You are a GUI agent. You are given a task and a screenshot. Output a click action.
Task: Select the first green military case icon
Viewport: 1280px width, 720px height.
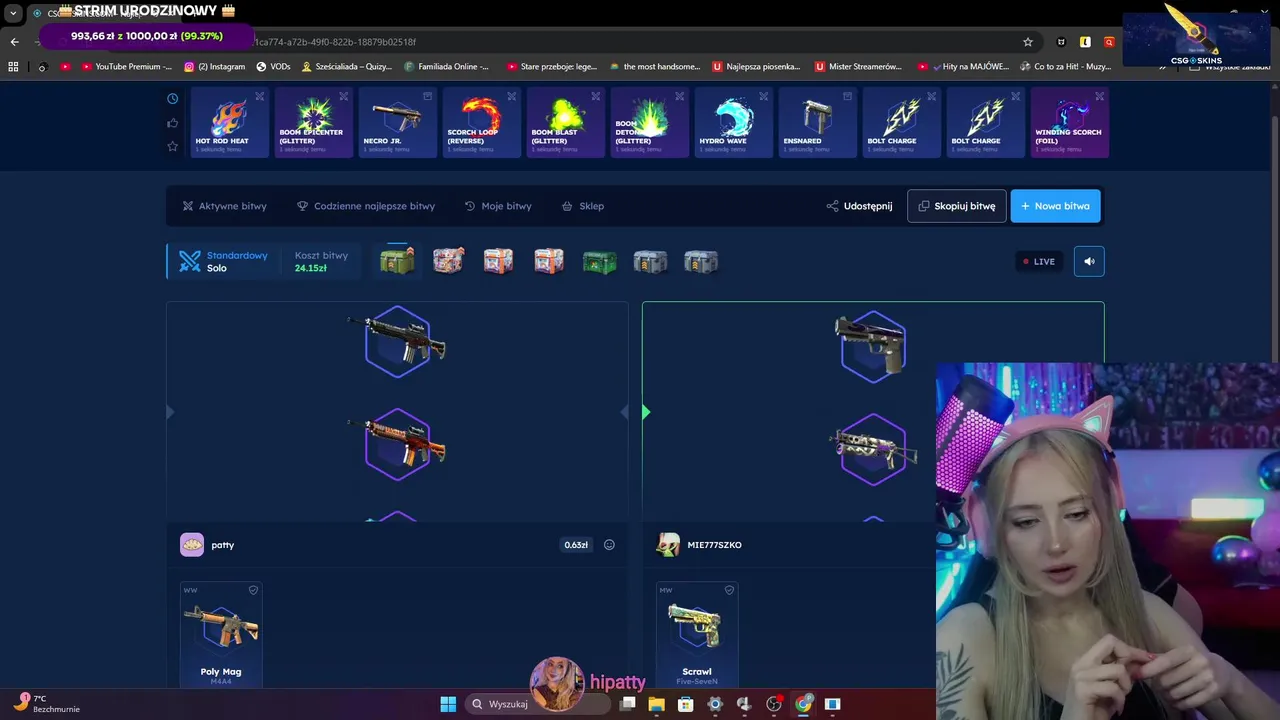pyautogui.click(x=397, y=261)
